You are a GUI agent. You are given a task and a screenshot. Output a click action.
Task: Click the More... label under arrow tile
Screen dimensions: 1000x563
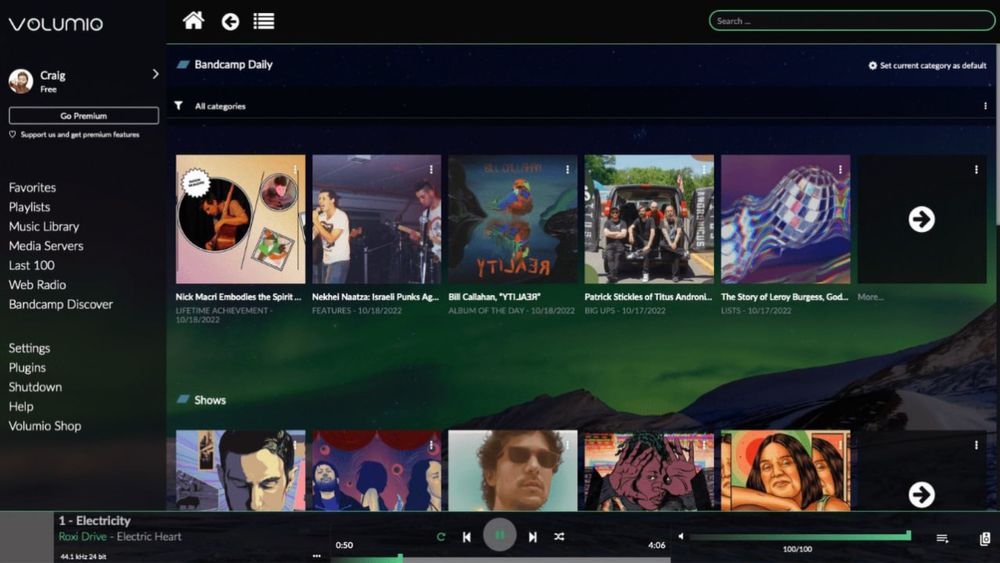pyautogui.click(x=871, y=297)
